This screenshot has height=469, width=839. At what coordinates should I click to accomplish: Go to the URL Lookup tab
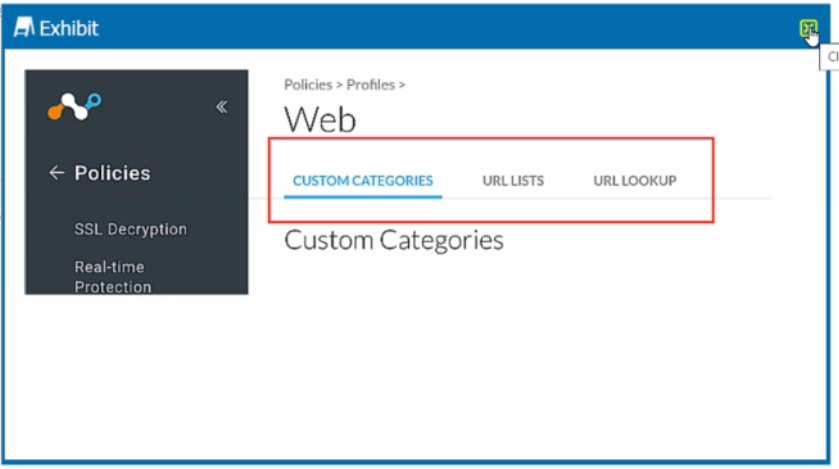click(x=634, y=181)
